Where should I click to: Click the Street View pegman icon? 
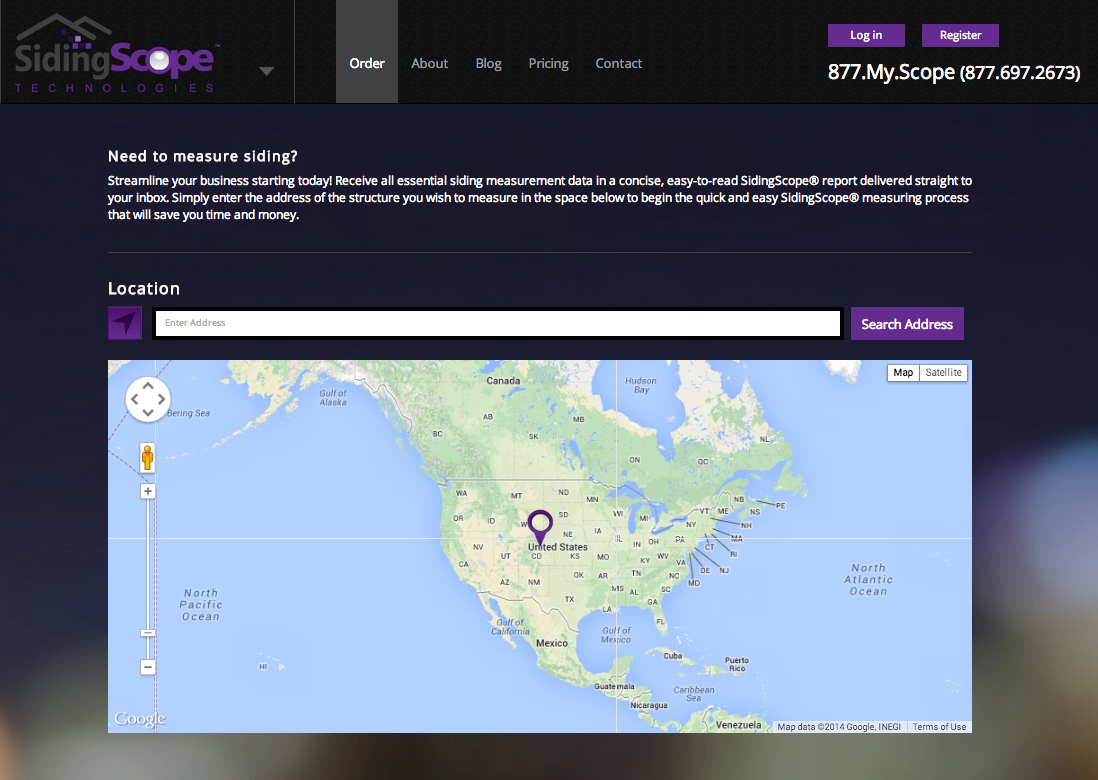(x=147, y=458)
